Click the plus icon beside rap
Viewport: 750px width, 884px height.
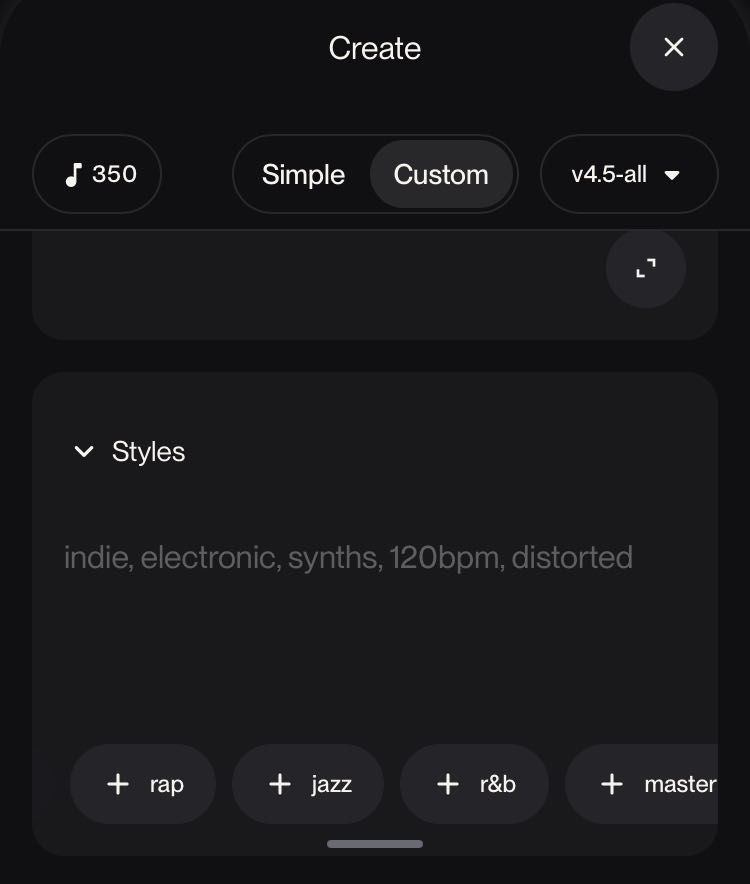click(x=118, y=784)
